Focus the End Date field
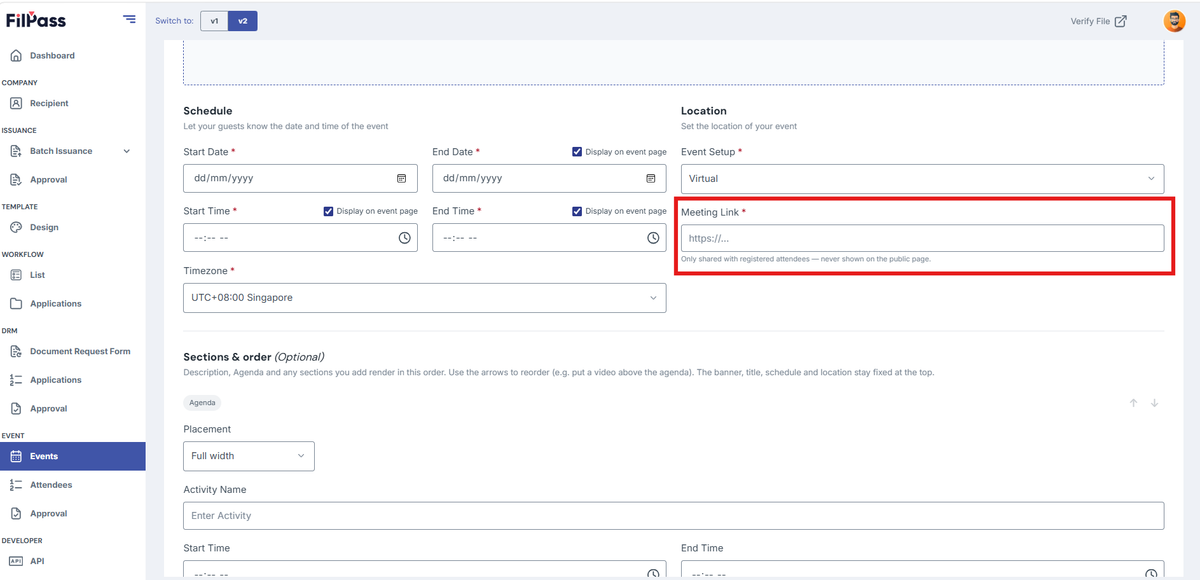 coord(549,178)
